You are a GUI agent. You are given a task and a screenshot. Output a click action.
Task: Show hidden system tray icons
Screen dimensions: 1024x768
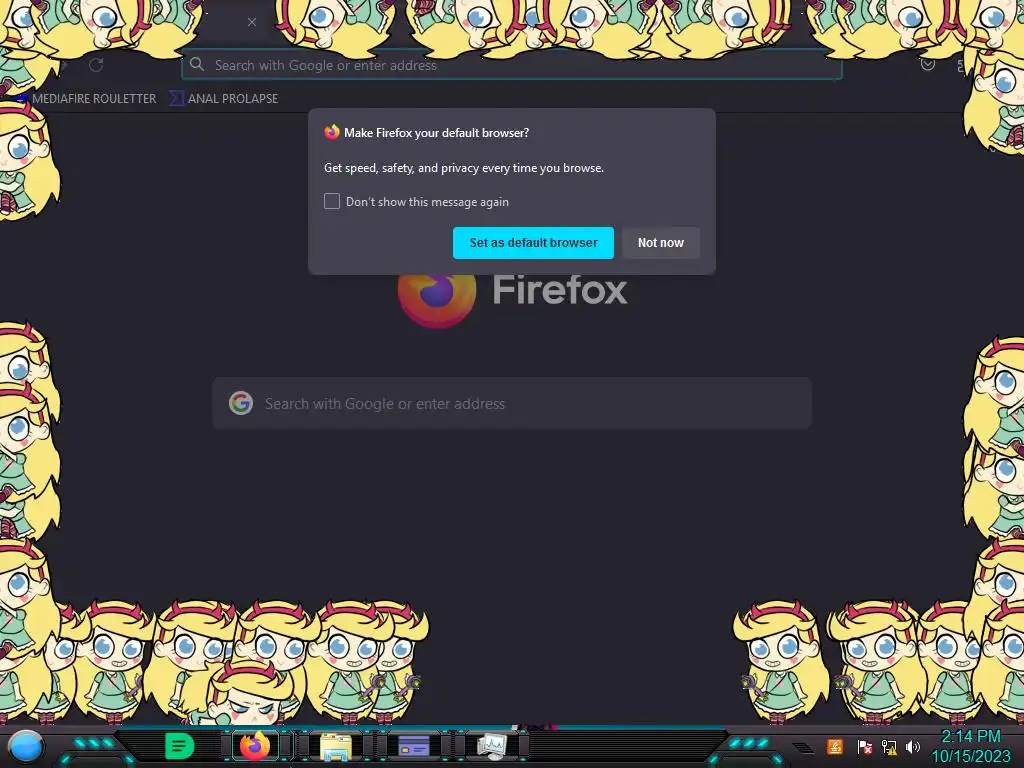pyautogui.click(x=803, y=747)
